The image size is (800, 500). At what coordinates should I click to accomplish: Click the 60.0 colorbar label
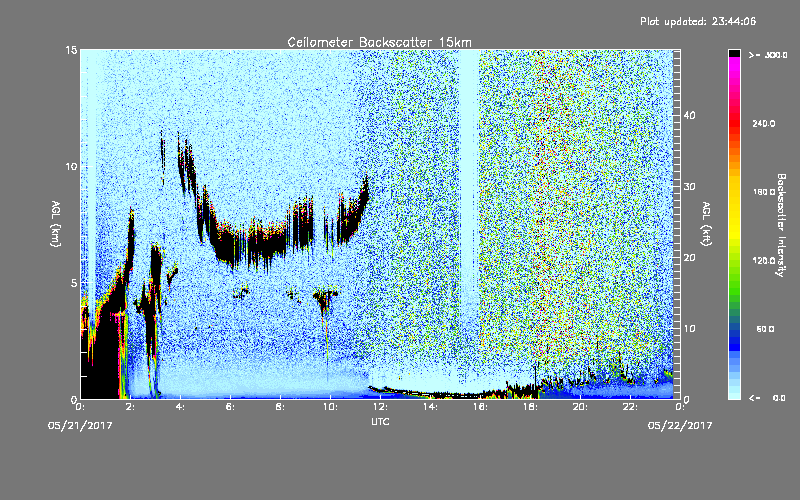coord(765,329)
